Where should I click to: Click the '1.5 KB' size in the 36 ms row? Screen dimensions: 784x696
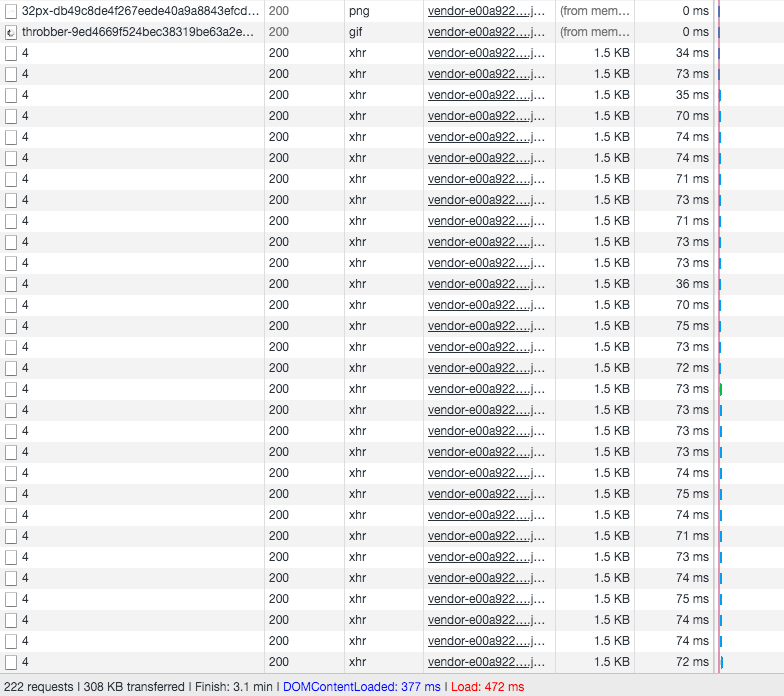click(x=612, y=284)
